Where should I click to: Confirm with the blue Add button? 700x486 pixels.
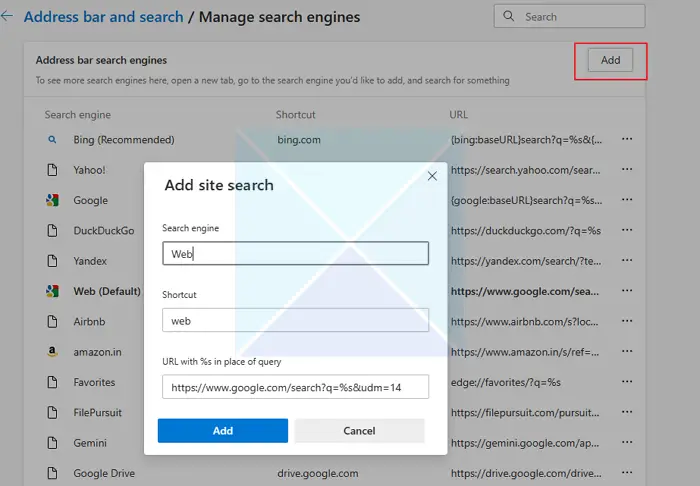(x=223, y=431)
